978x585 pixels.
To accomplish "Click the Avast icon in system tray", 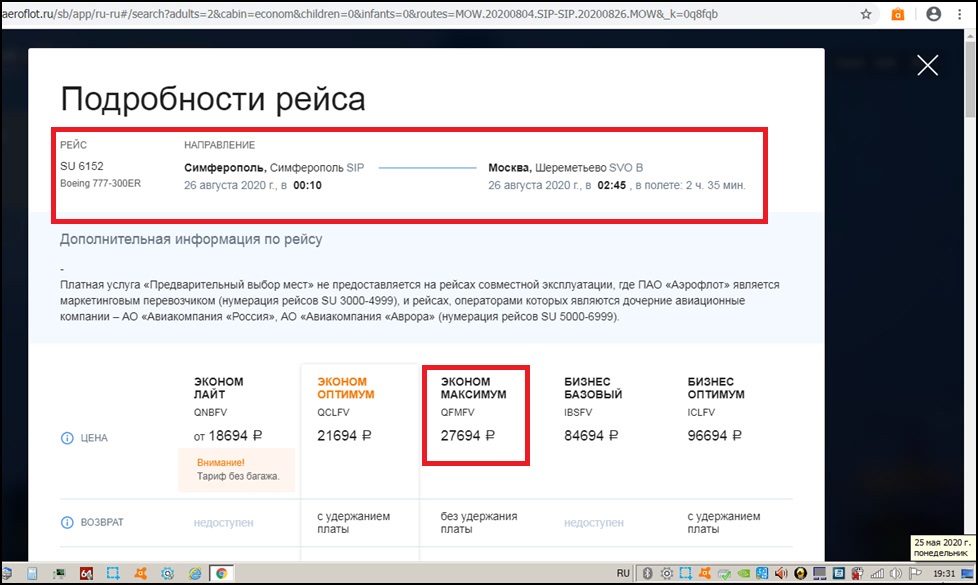I will 705,573.
